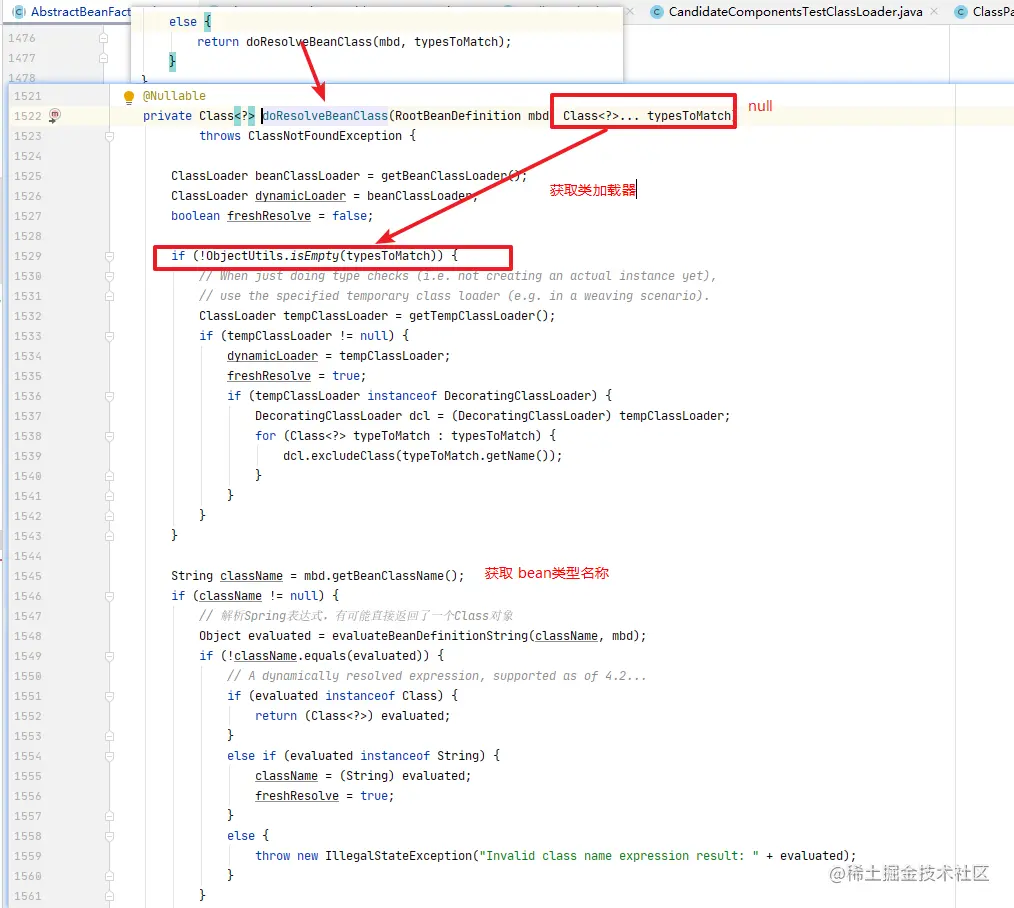Click the typesToMatch parameter on line 1522
The width and height of the screenshot is (1014, 908).
pyautogui.click(x=689, y=116)
